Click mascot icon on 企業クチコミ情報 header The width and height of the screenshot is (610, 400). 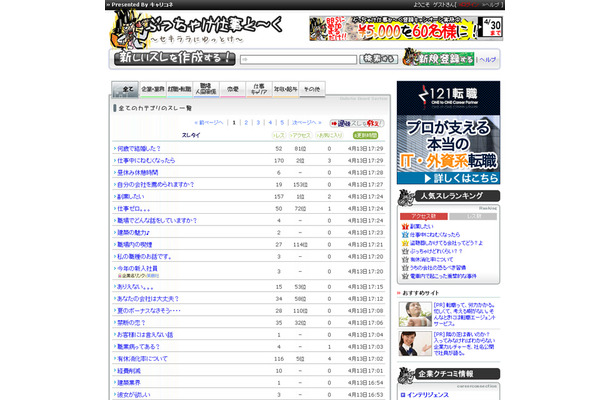coord(406,375)
